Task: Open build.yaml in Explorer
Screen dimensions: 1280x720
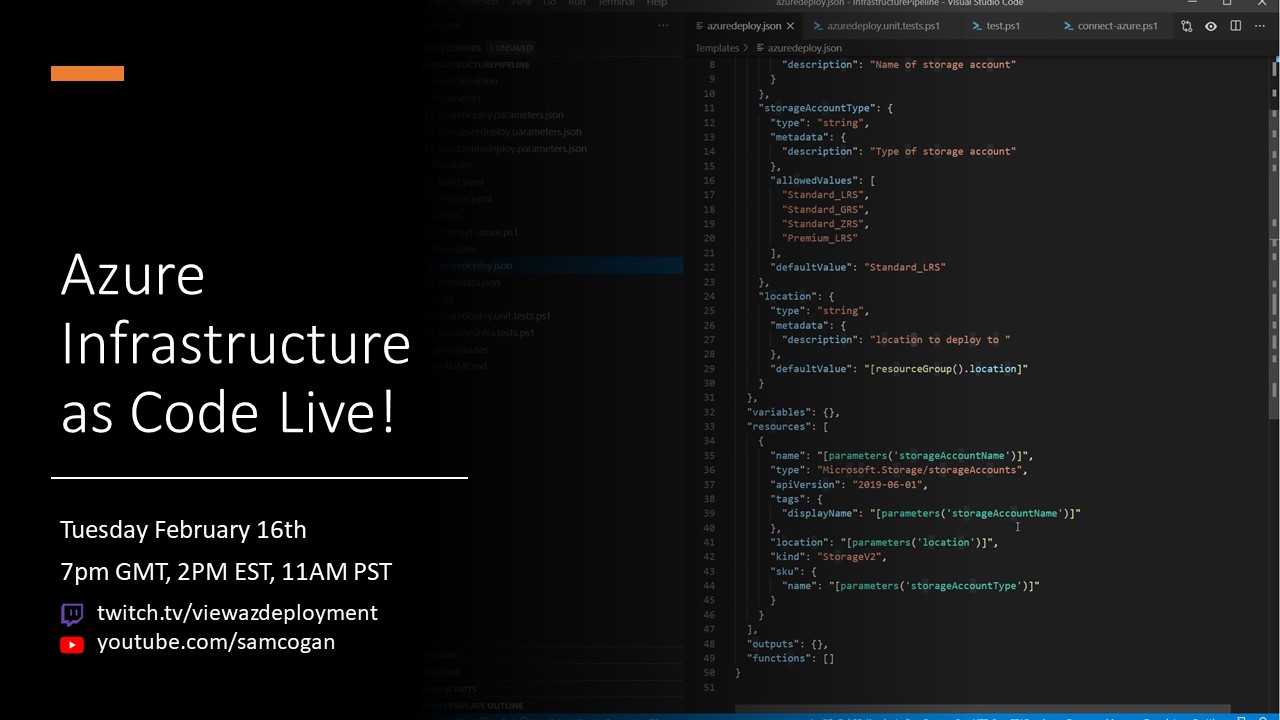Action: click(460, 182)
